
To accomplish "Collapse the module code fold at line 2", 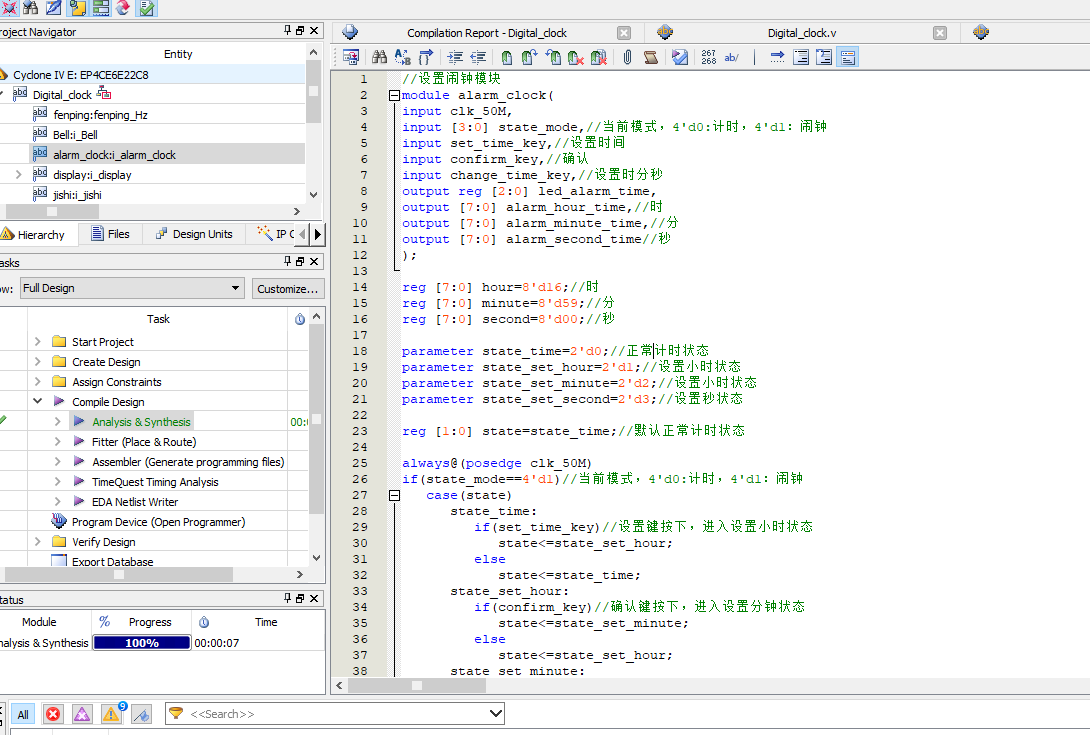I will [394, 95].
